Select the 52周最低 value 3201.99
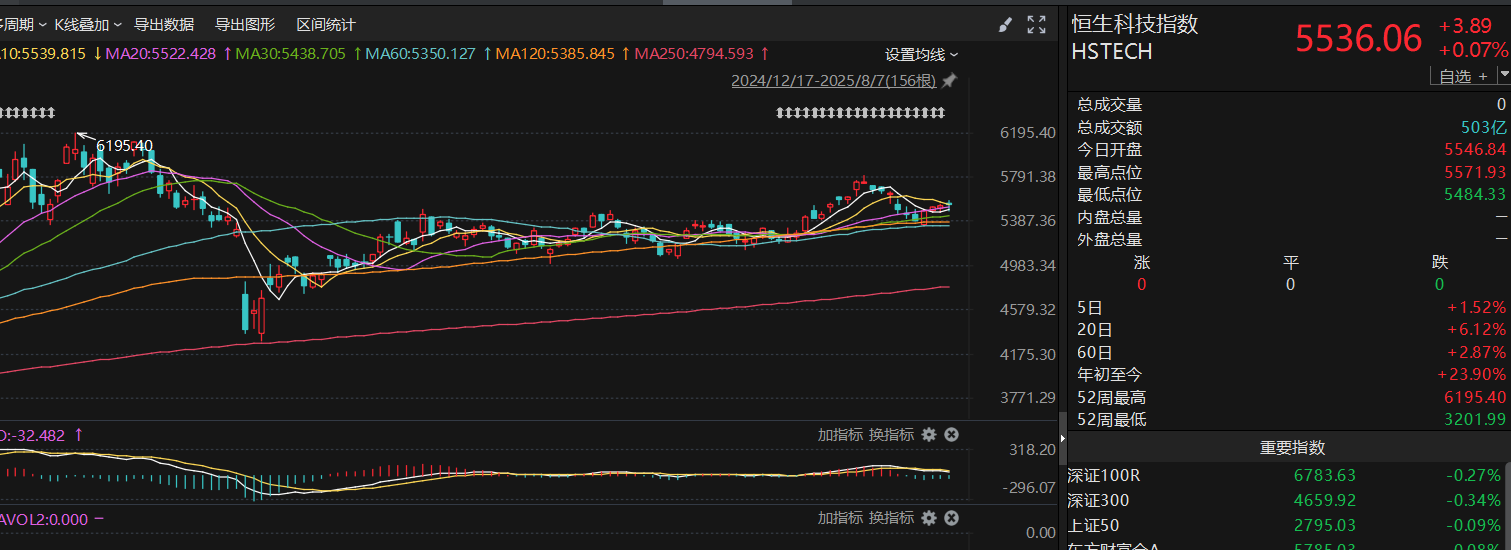Screen dimensions: 1511x550 1475,419
